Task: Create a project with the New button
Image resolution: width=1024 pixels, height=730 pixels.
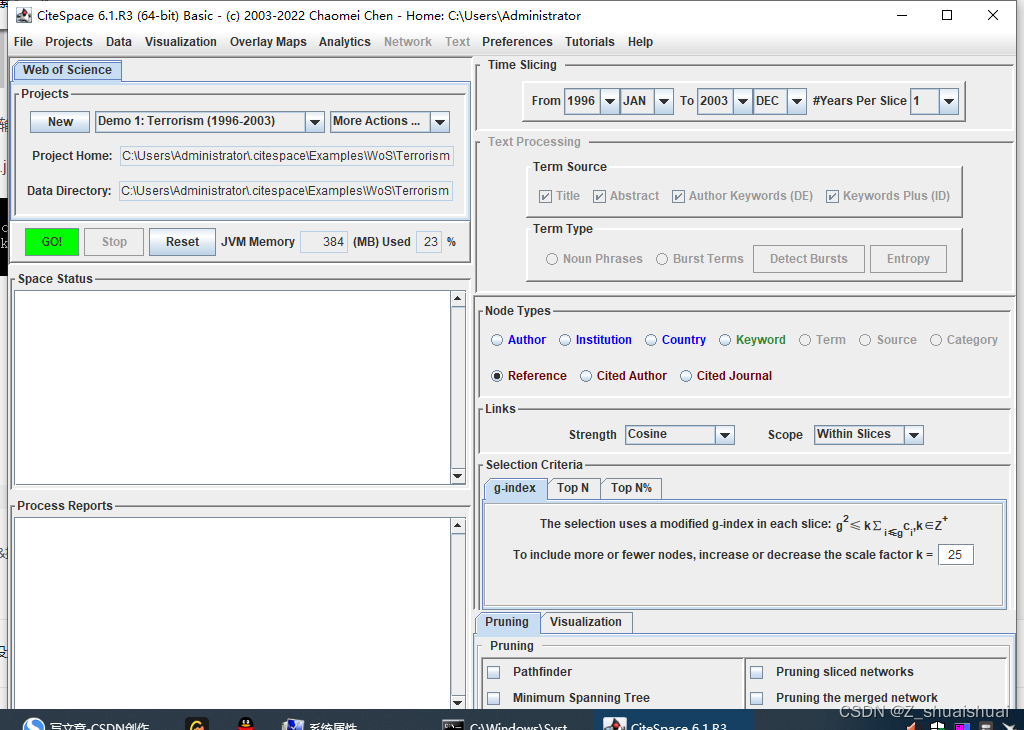Action: 59,121
